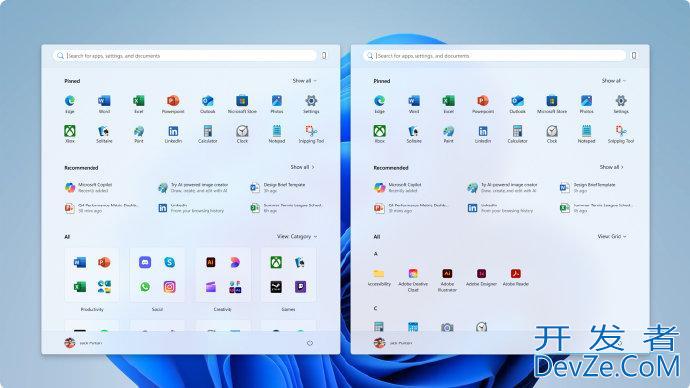This screenshot has width=690, height=388.
Task: Open the View: Grid dropdown in right menu
Action: 612,237
